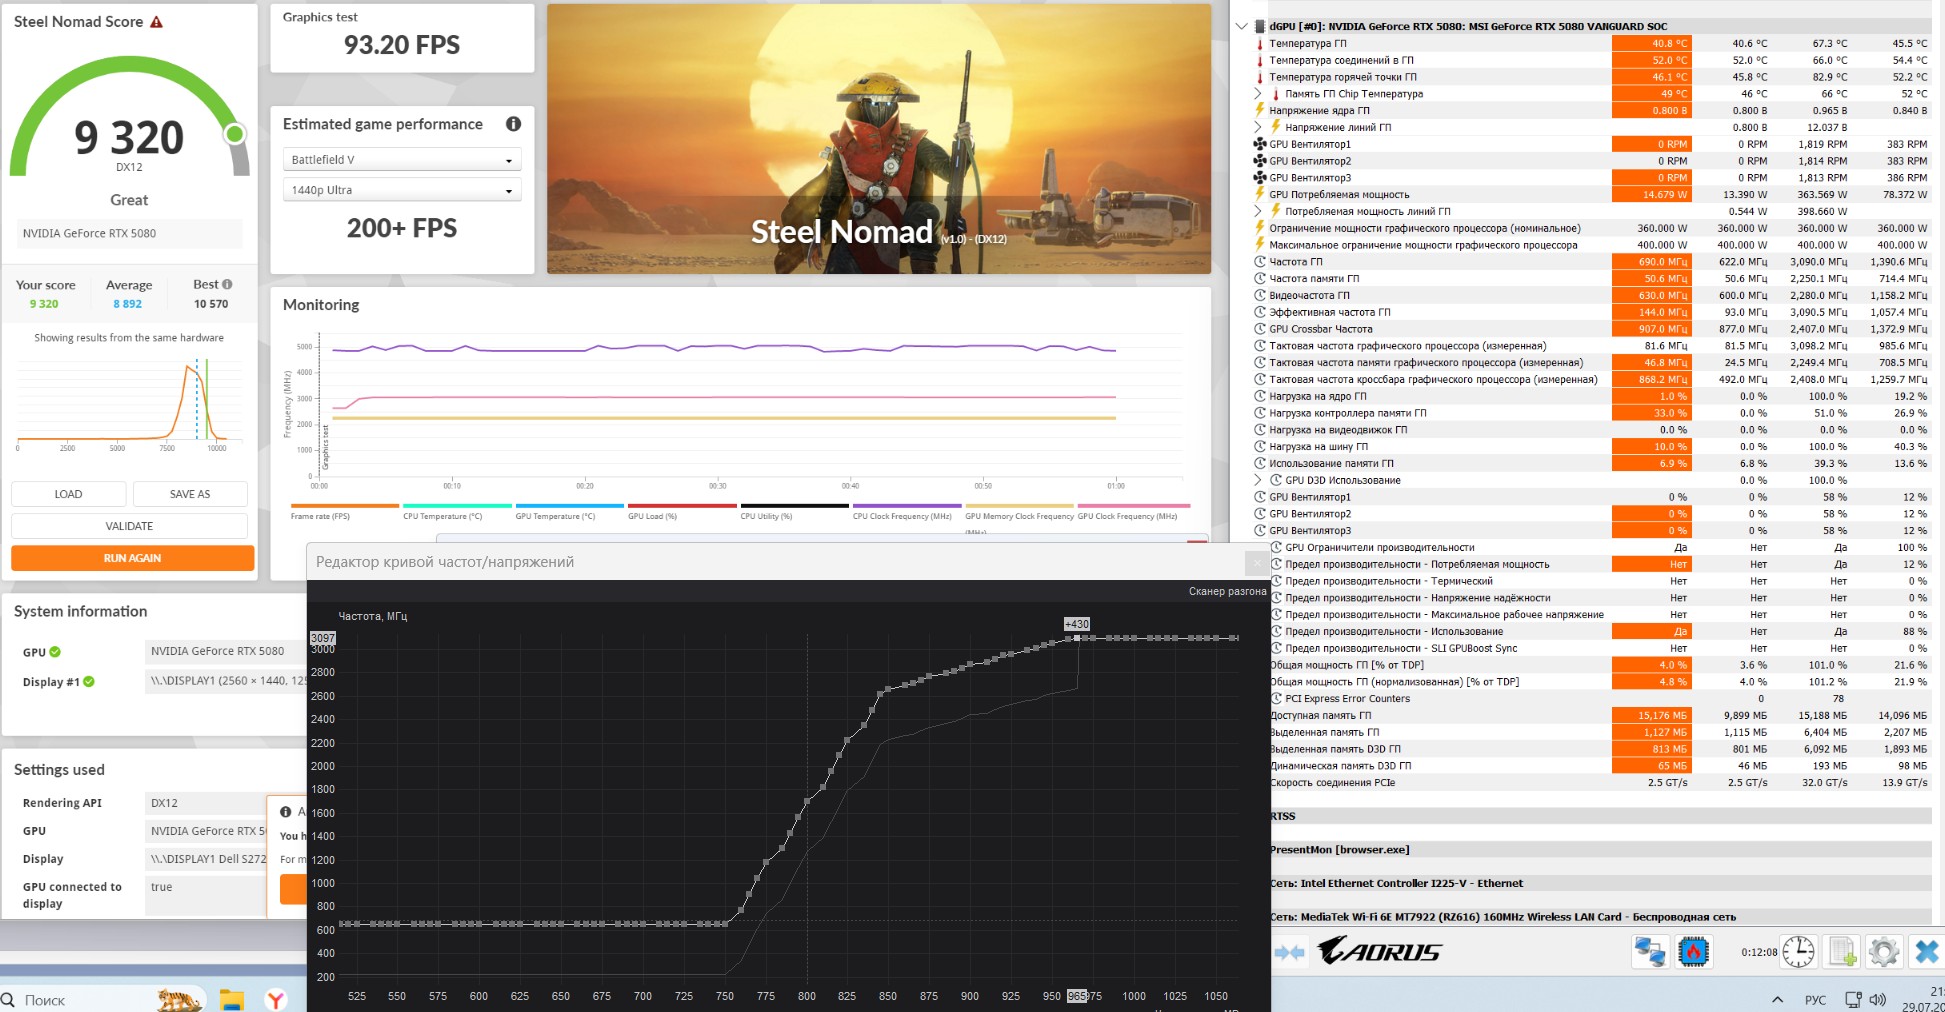Click the green check icon beside GPU
1945x1012 pixels.
[55, 652]
